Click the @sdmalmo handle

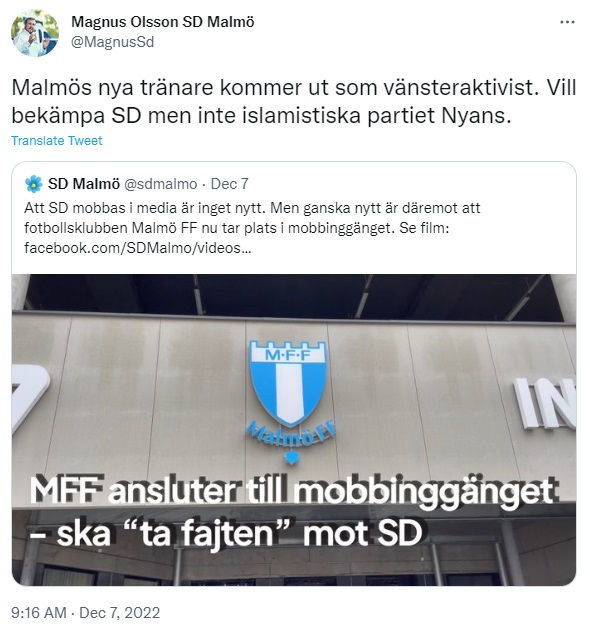coord(161,184)
